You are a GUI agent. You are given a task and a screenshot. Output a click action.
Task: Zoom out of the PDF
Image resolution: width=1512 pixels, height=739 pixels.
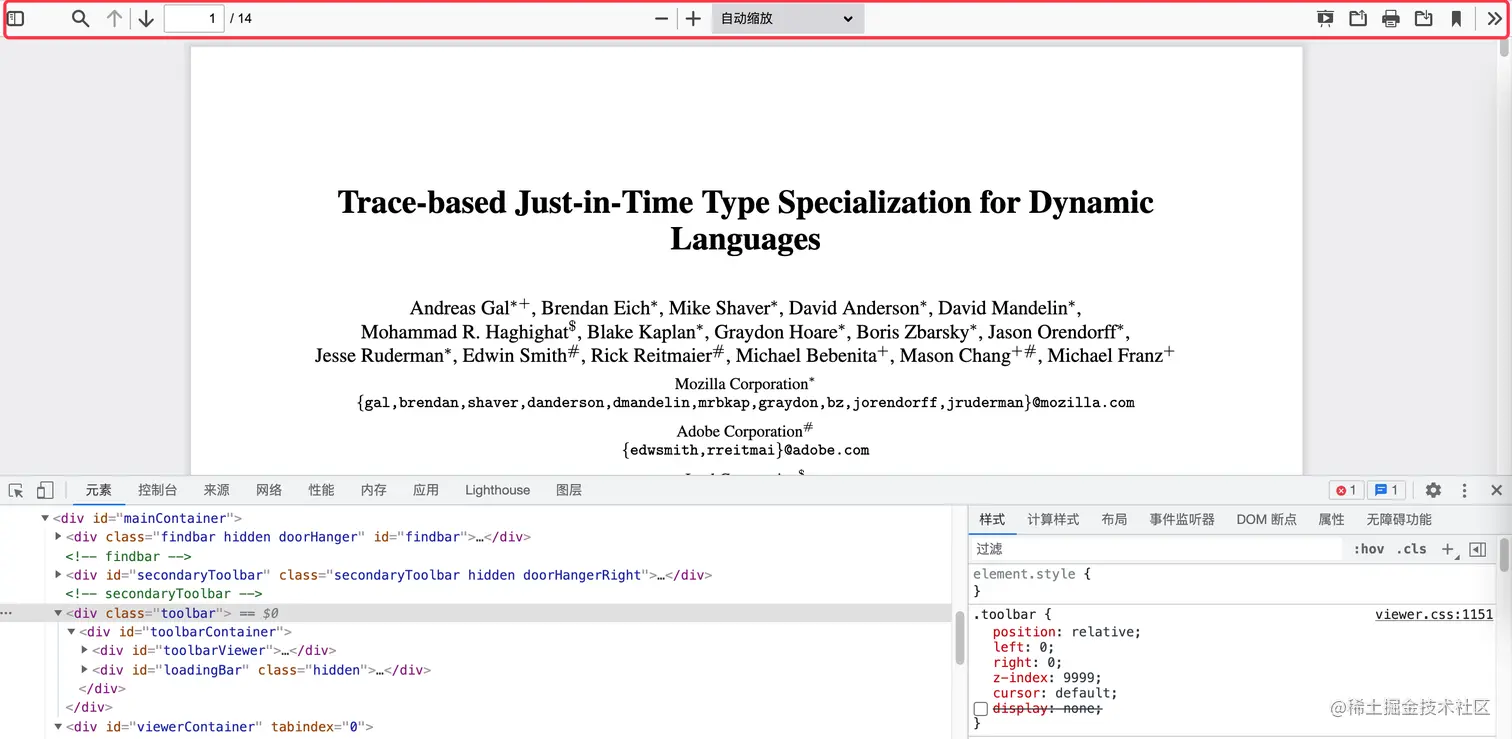tap(661, 18)
